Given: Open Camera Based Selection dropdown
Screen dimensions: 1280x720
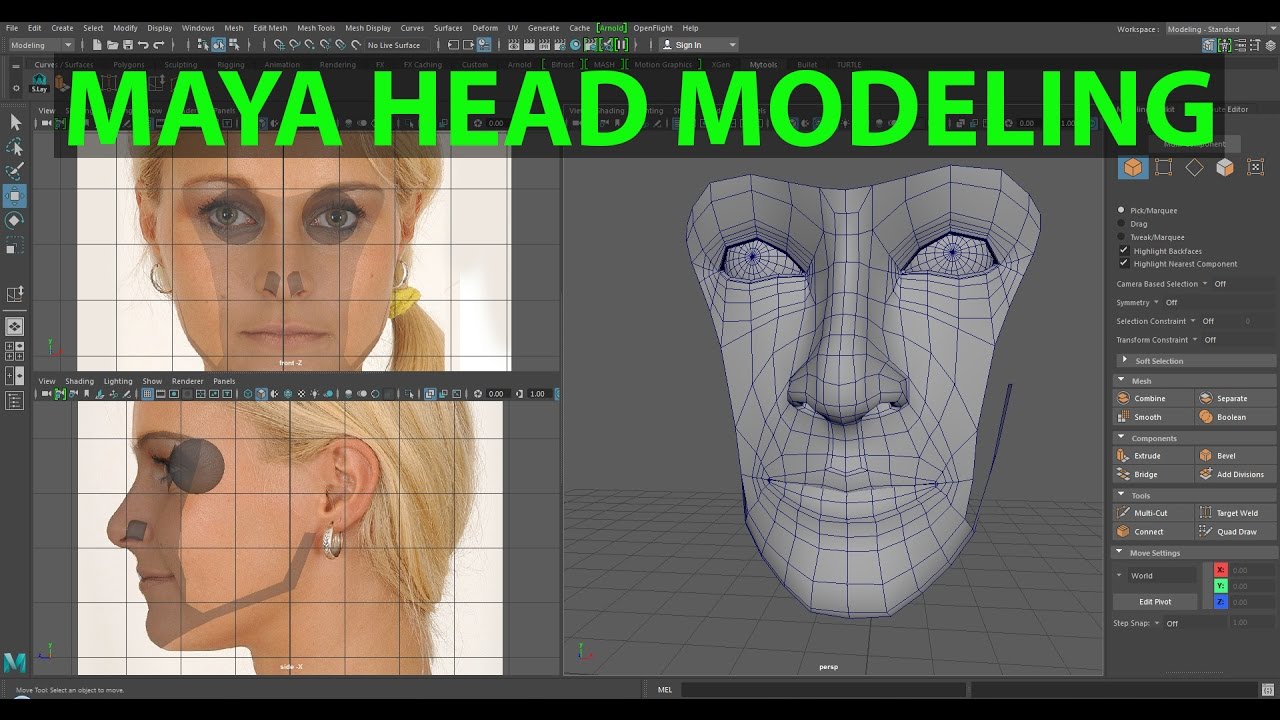Looking at the screenshot, I should point(1204,284).
